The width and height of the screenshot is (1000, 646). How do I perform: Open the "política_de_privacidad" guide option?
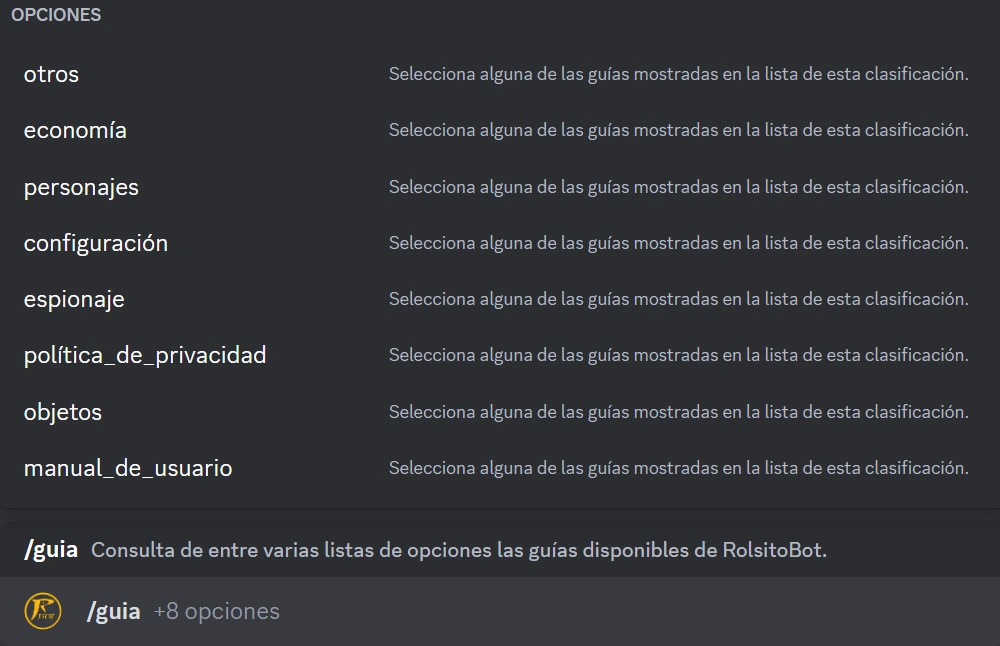tap(145, 355)
